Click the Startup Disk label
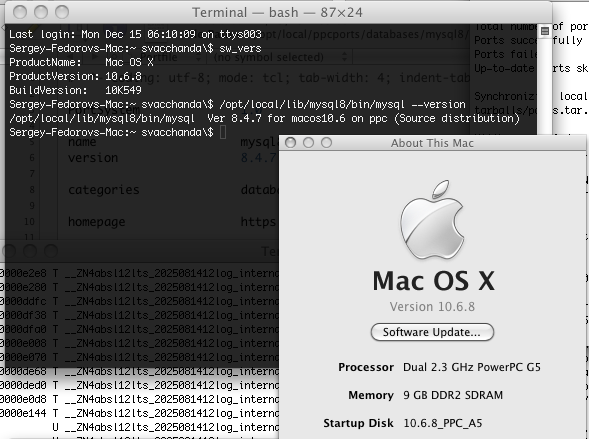 [x=358, y=423]
